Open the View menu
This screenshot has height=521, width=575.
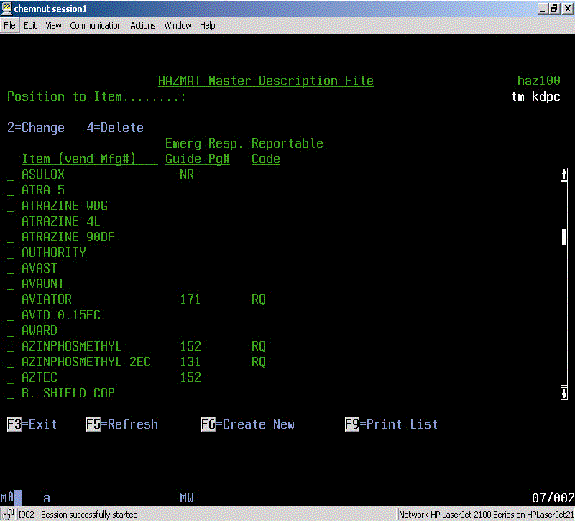tap(53, 26)
